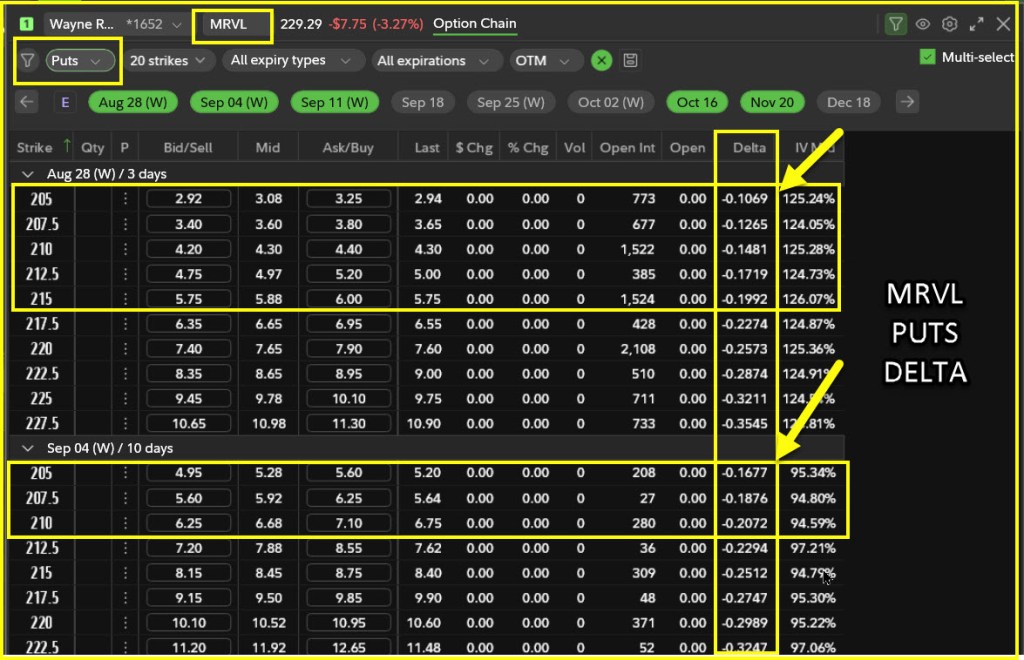The width and height of the screenshot is (1024, 660).
Task: Enable the Dec 18 expiration pill
Action: point(848,102)
